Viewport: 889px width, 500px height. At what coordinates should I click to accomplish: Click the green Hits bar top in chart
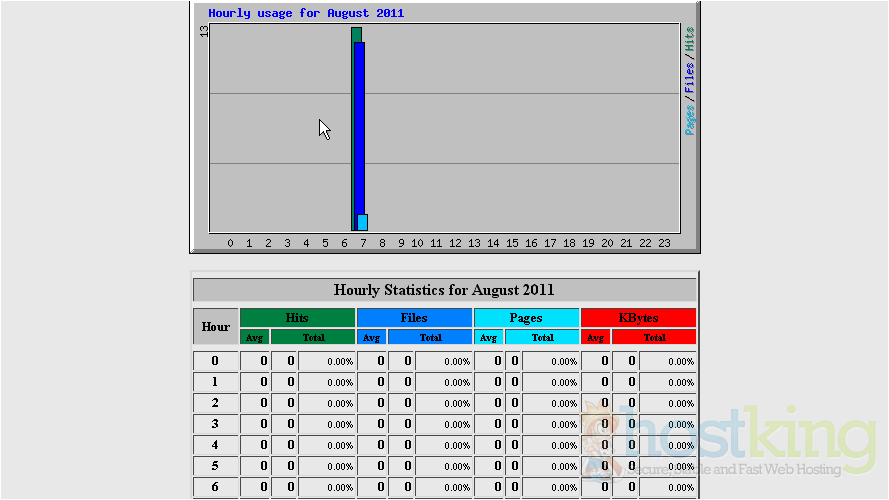355,34
